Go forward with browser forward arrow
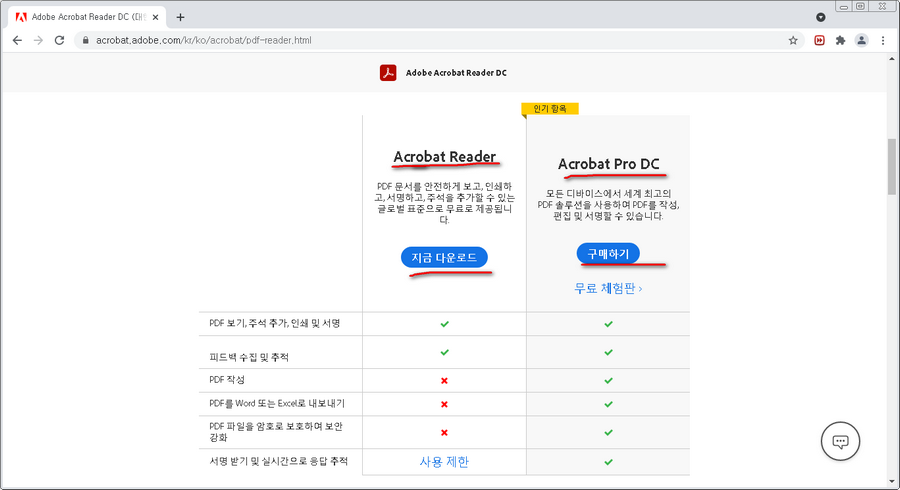 pyautogui.click(x=38, y=40)
